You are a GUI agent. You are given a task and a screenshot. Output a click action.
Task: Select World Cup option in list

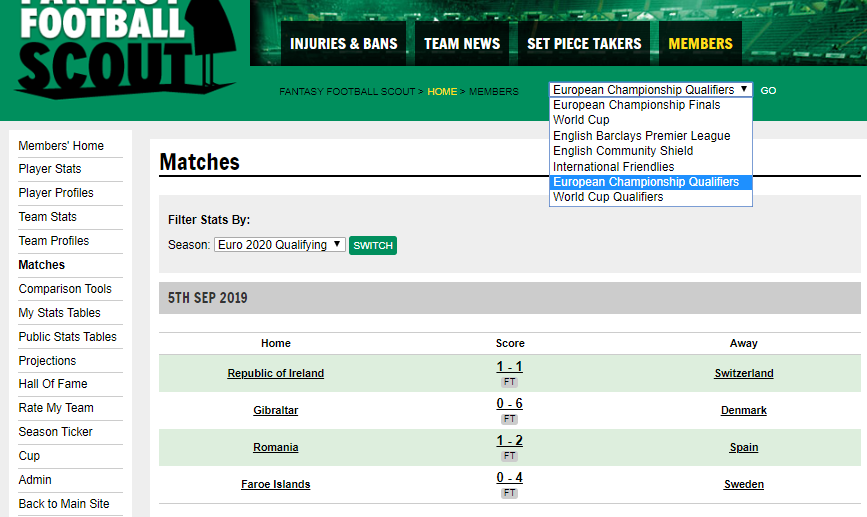point(650,120)
